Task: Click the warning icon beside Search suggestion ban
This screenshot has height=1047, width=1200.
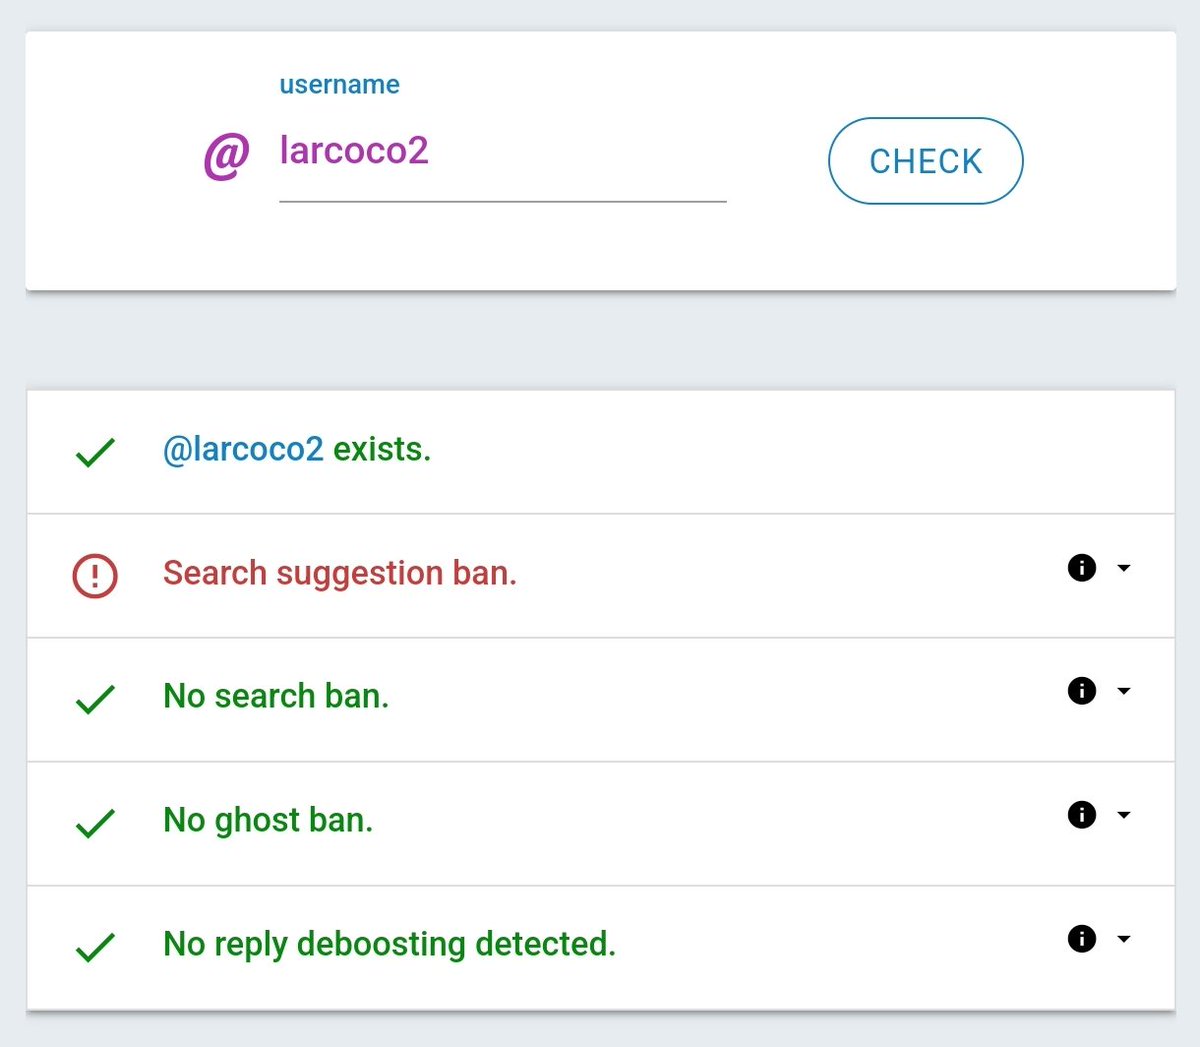Action: click(x=95, y=576)
